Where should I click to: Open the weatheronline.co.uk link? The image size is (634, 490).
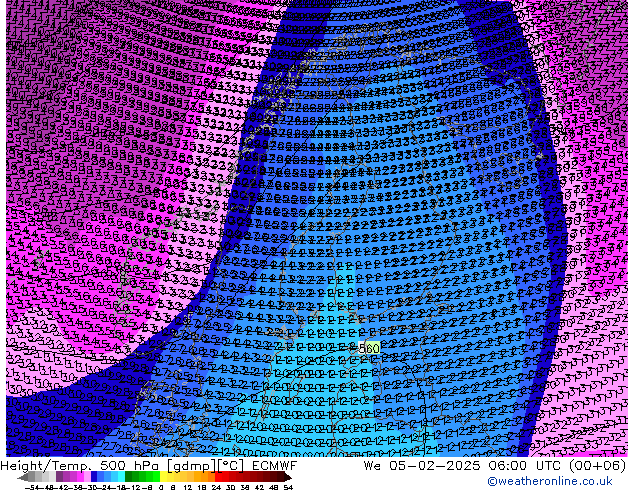(549, 481)
